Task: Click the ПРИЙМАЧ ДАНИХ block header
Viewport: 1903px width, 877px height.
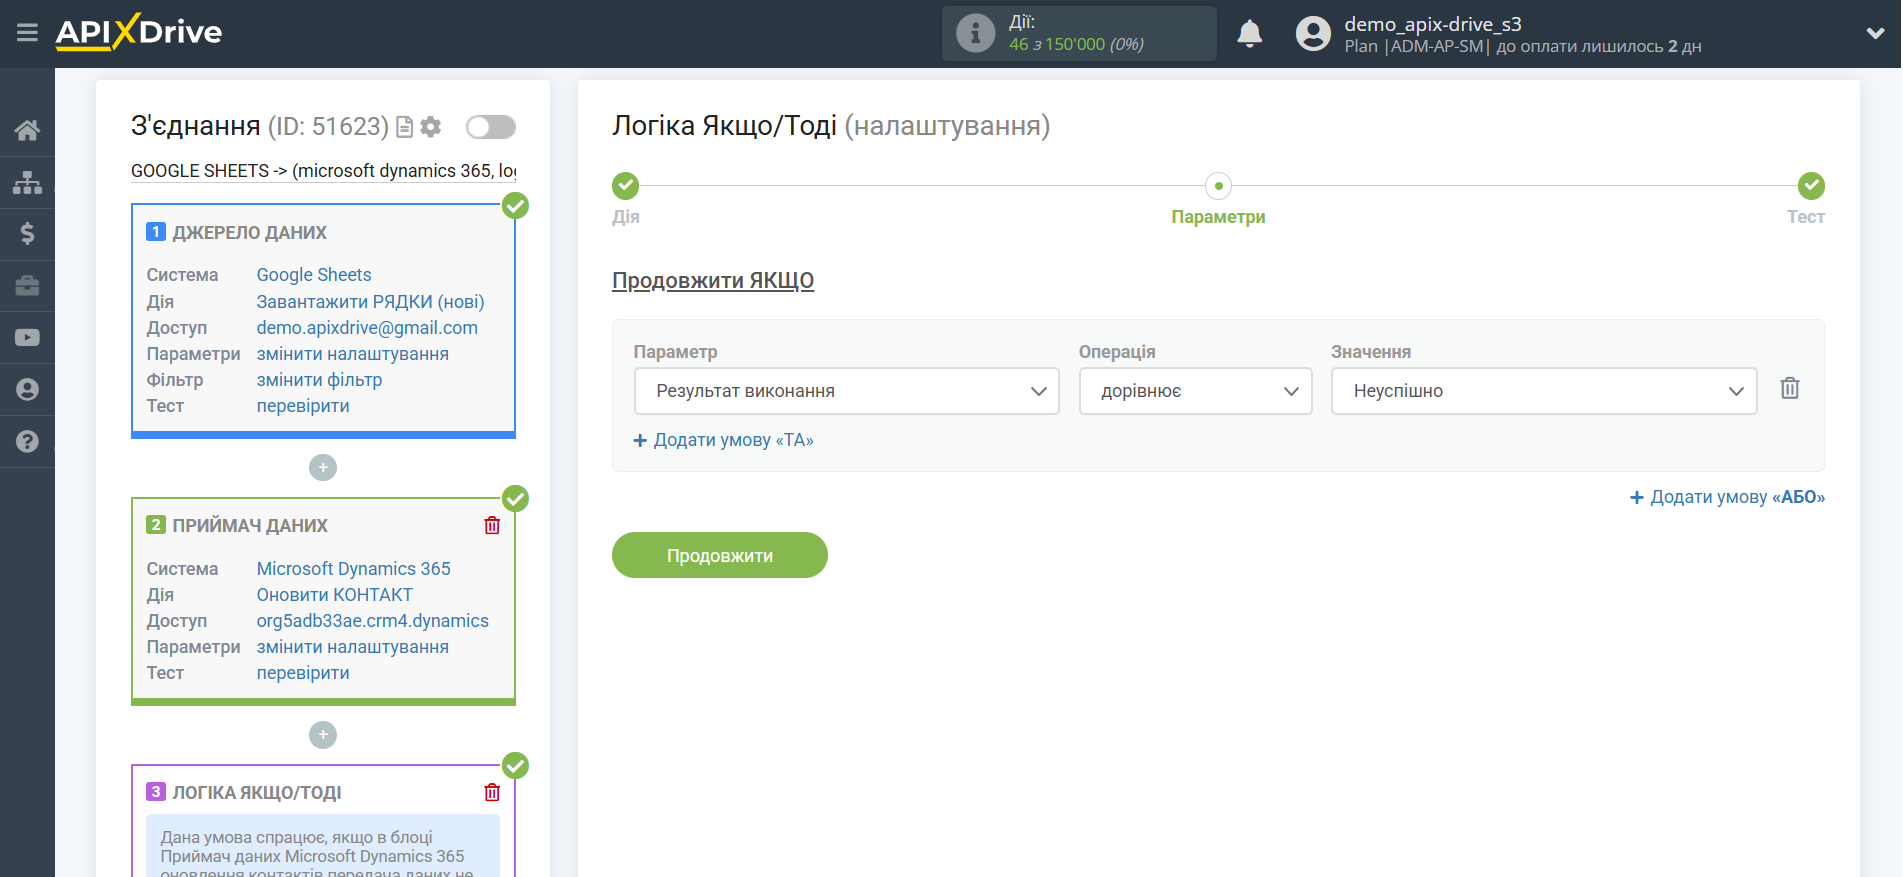Action: point(250,526)
